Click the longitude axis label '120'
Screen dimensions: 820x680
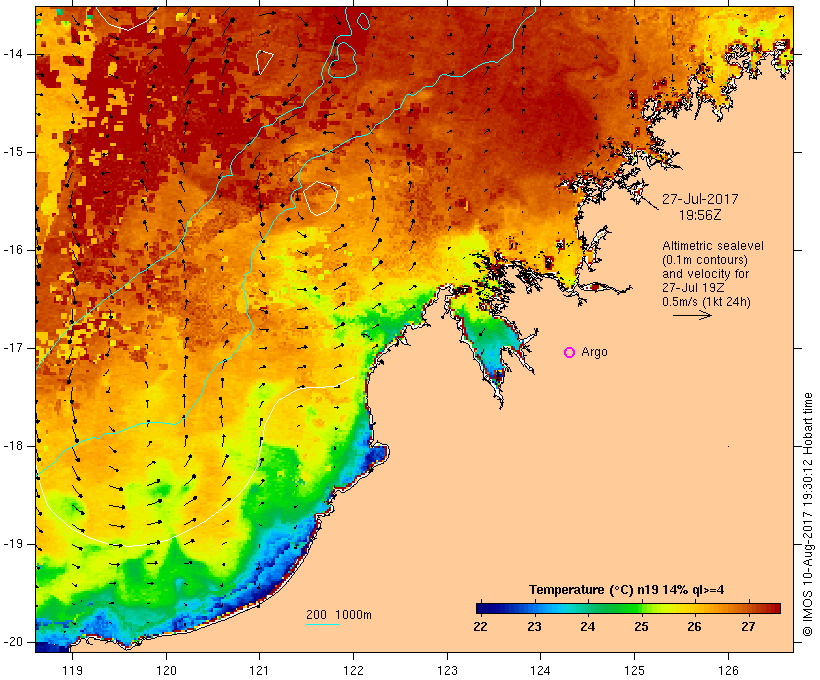click(x=166, y=670)
